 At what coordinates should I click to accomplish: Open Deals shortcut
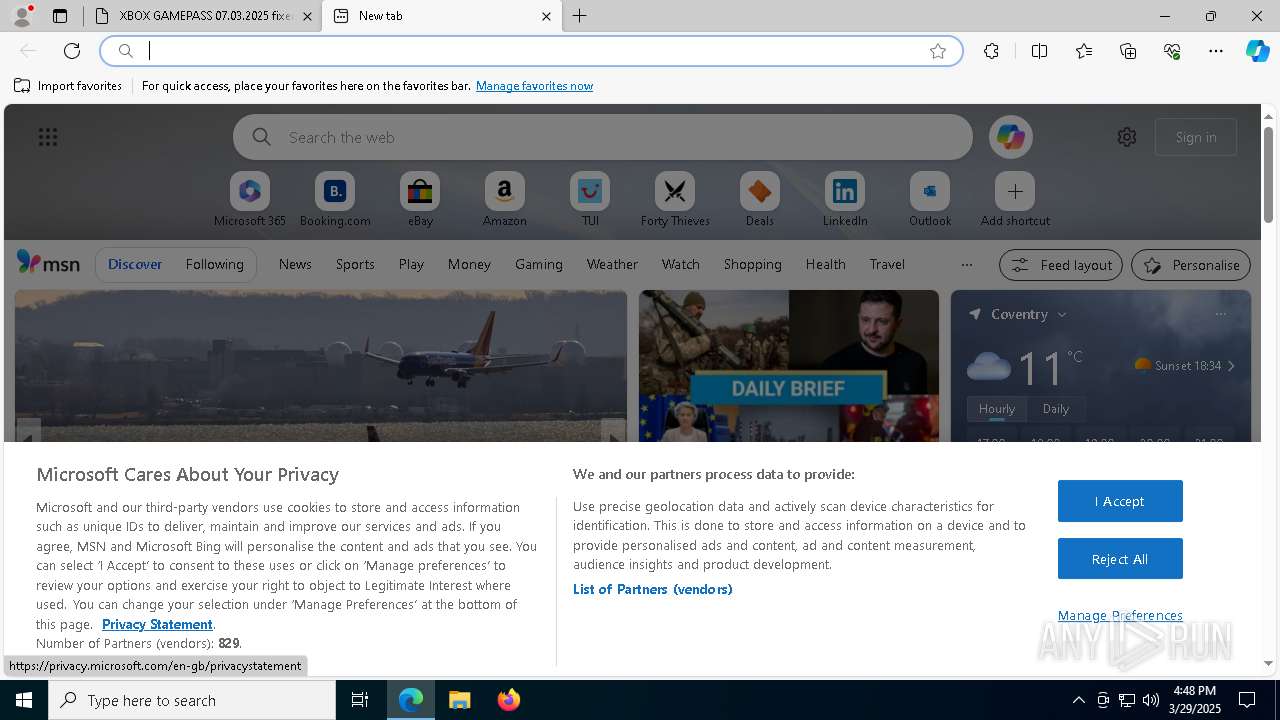click(x=760, y=199)
